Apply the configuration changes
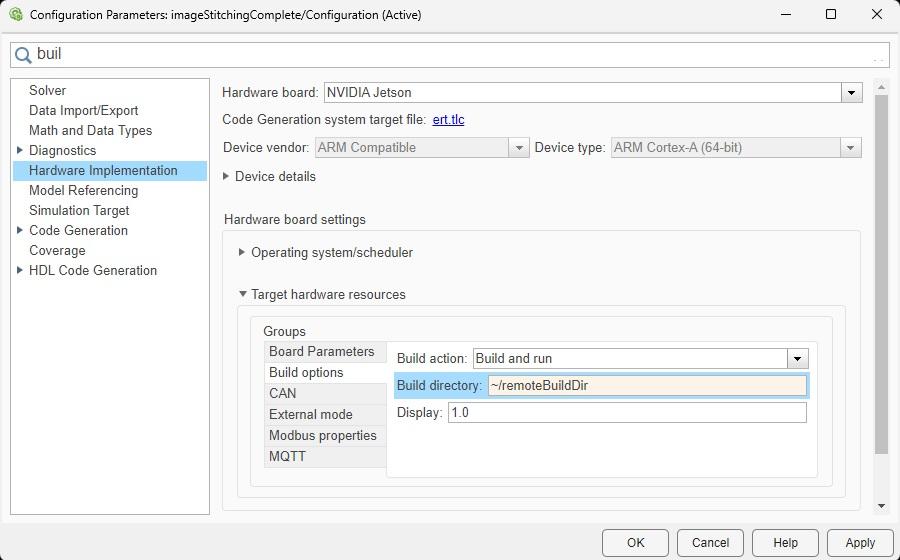Viewport: 900px width, 560px height. 860,543
